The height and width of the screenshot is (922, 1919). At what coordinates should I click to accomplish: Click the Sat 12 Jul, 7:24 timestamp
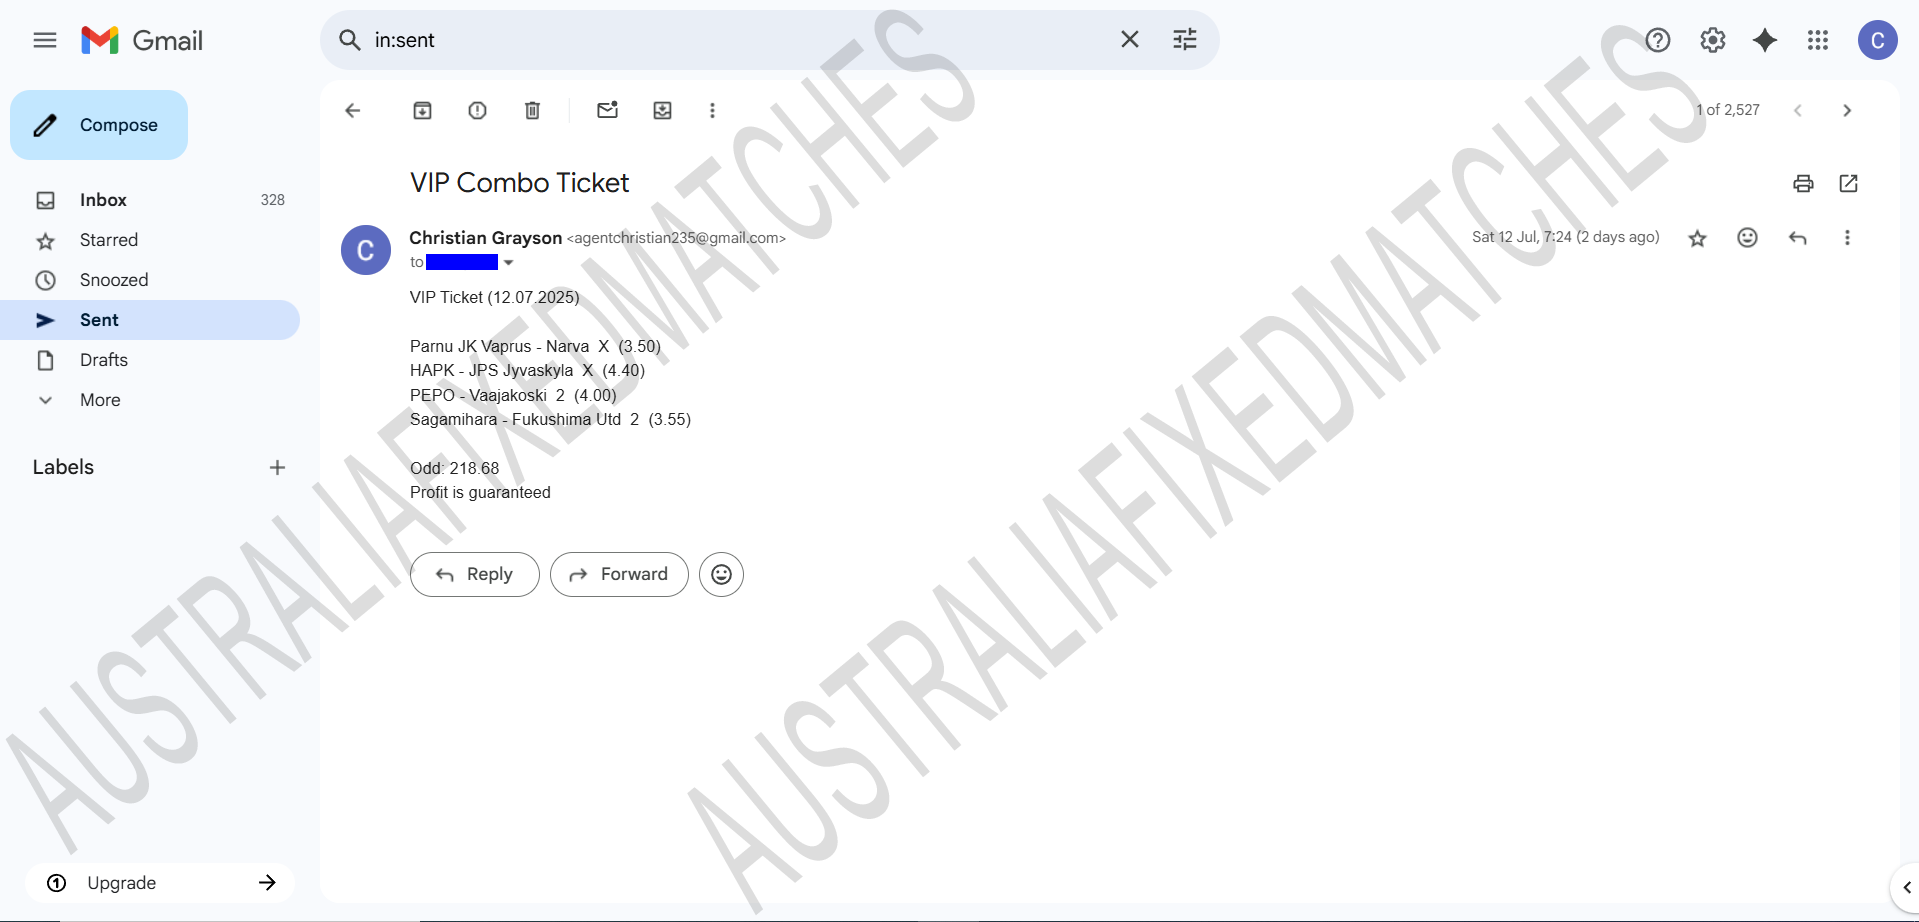click(1566, 237)
